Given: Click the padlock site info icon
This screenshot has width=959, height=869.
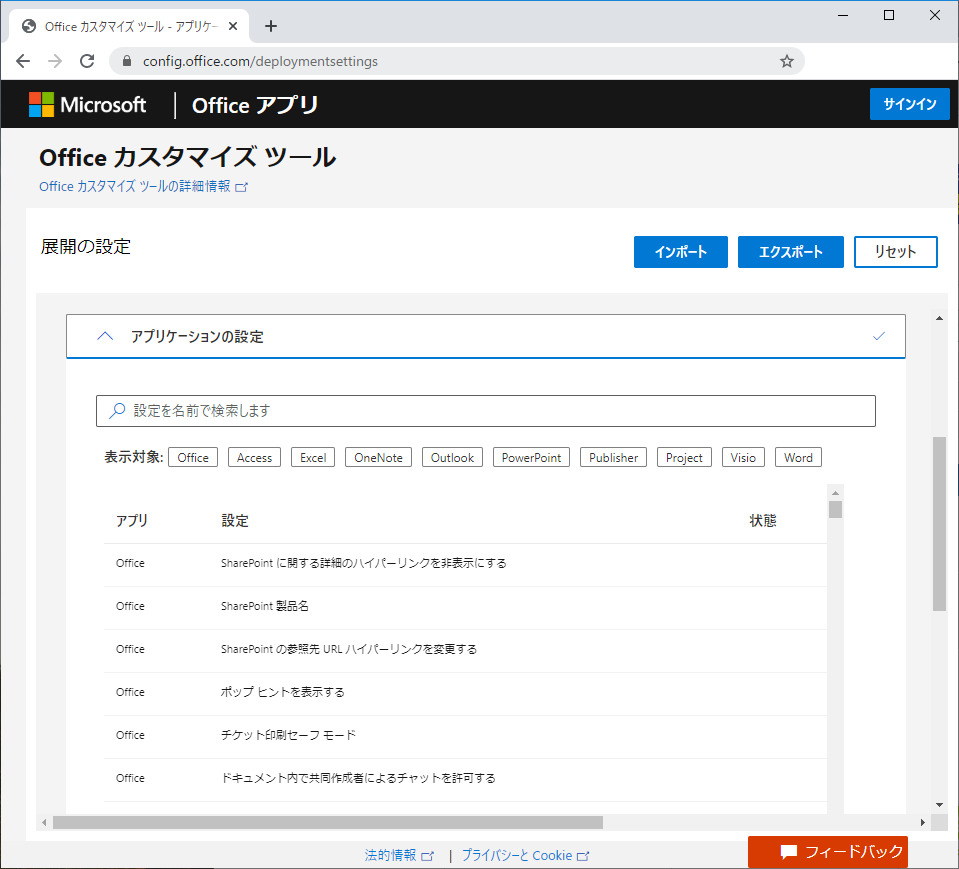Looking at the screenshot, I should [127, 61].
